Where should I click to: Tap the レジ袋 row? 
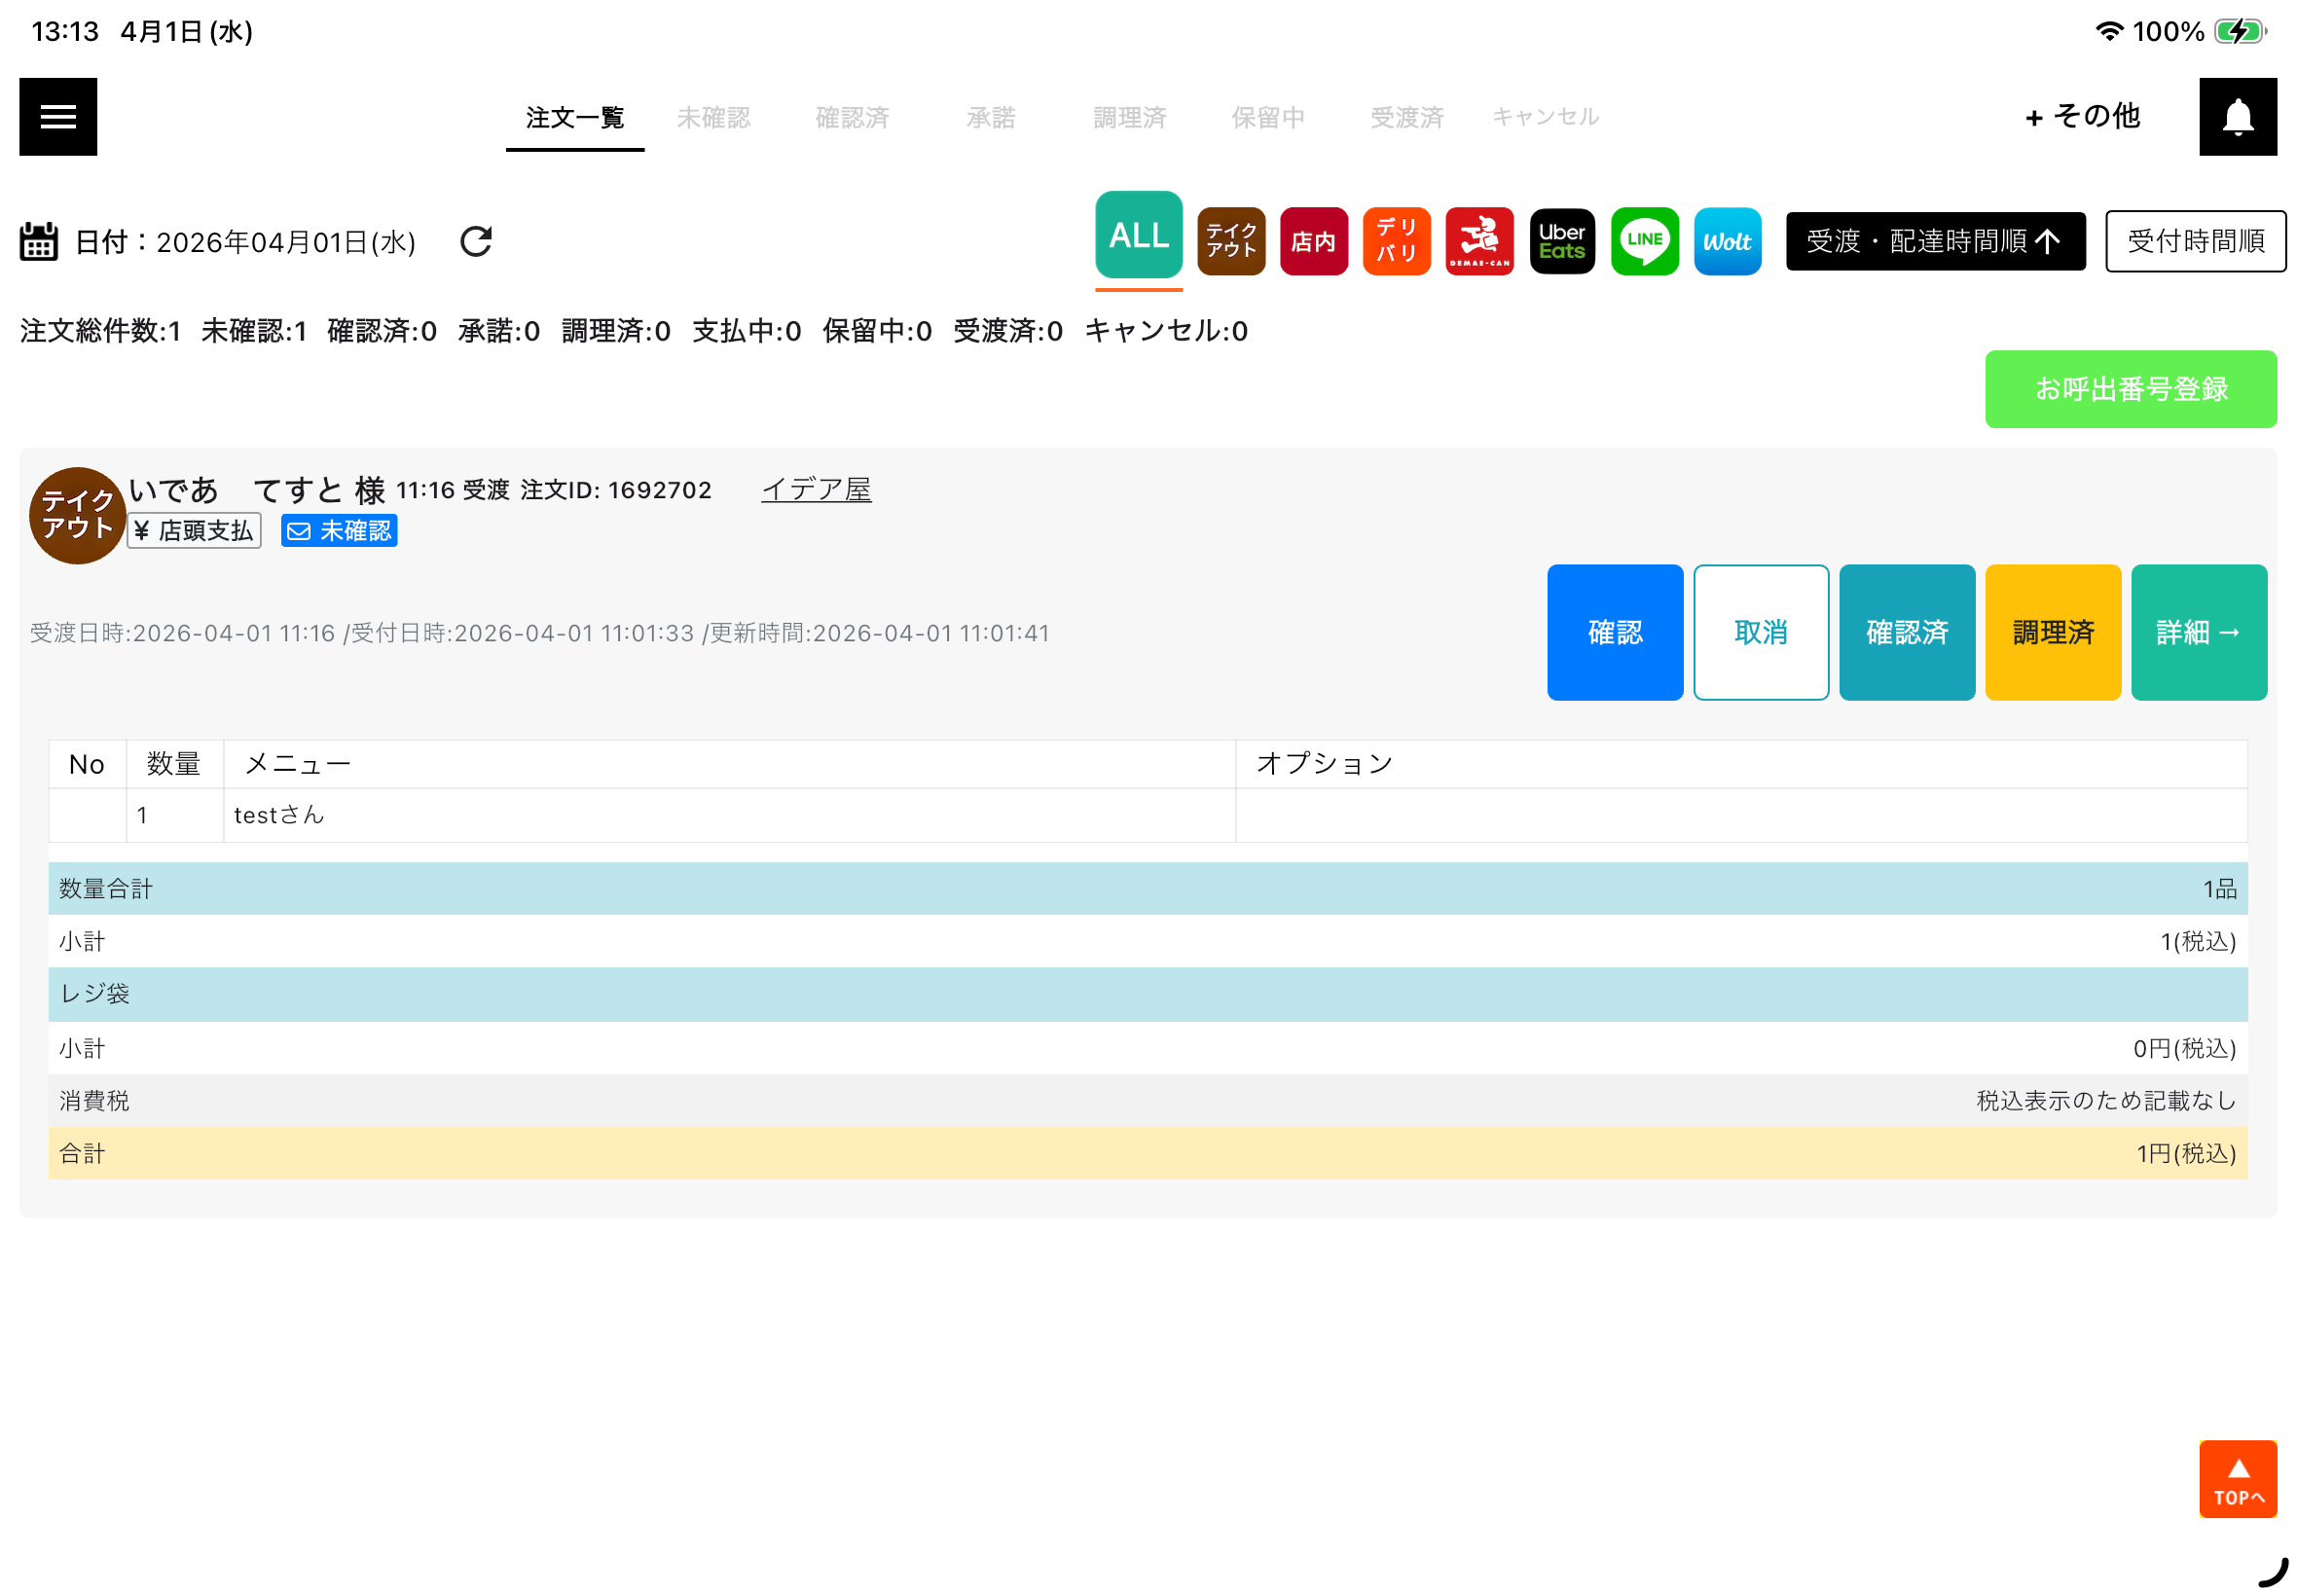point(1147,994)
